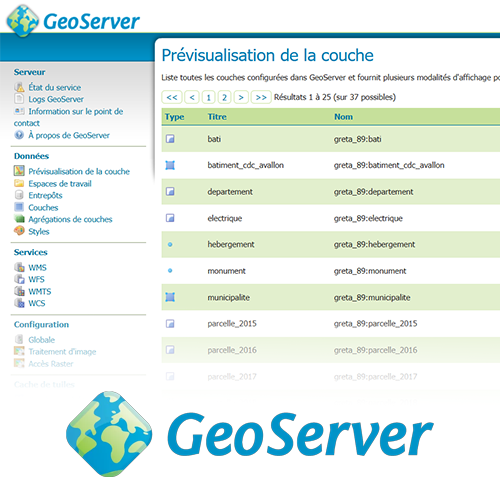Screen dimensions: 500x500
Task: Click the type icon in the bati row
Action: pyautogui.click(x=170, y=139)
